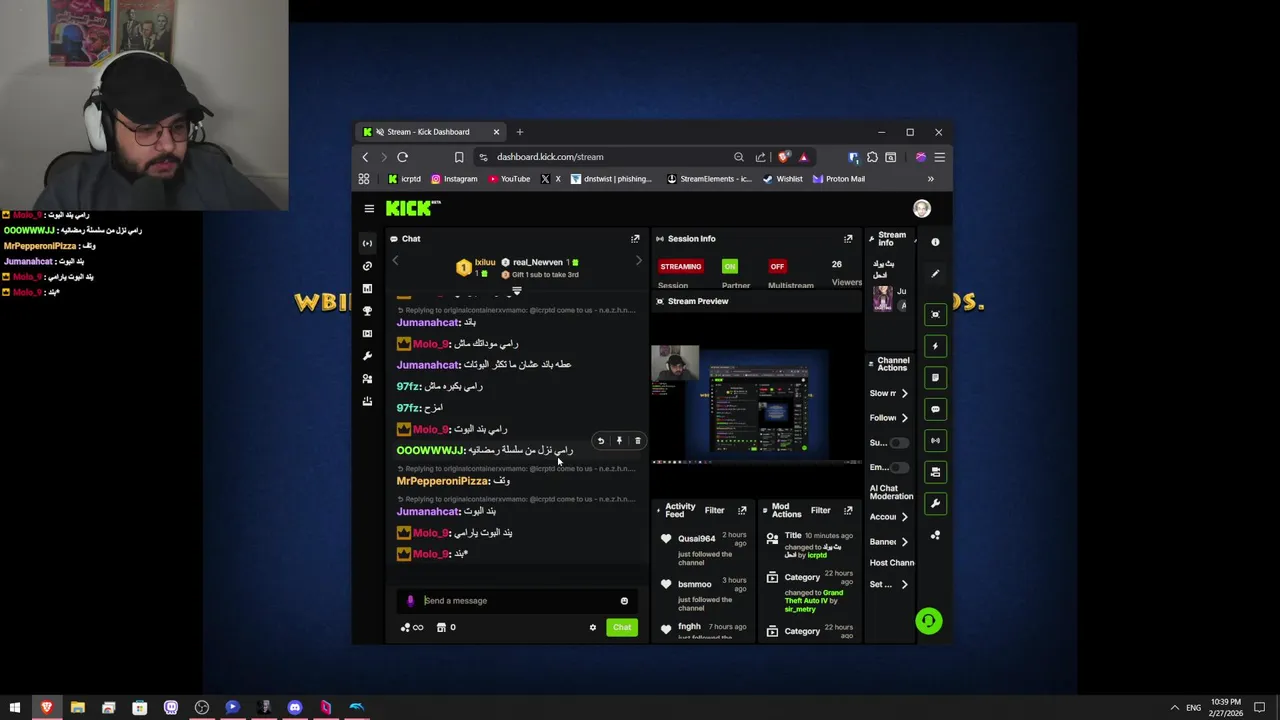
Task: Open Windows Start menu
Action: point(15,708)
